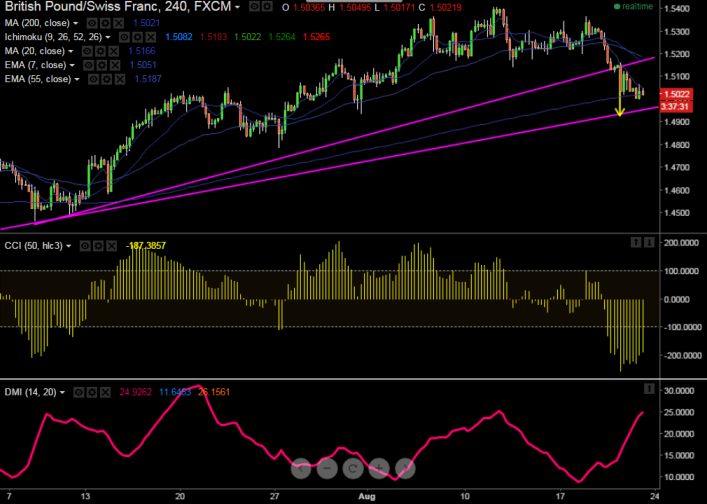Zoom in using the round plus button

click(379, 468)
